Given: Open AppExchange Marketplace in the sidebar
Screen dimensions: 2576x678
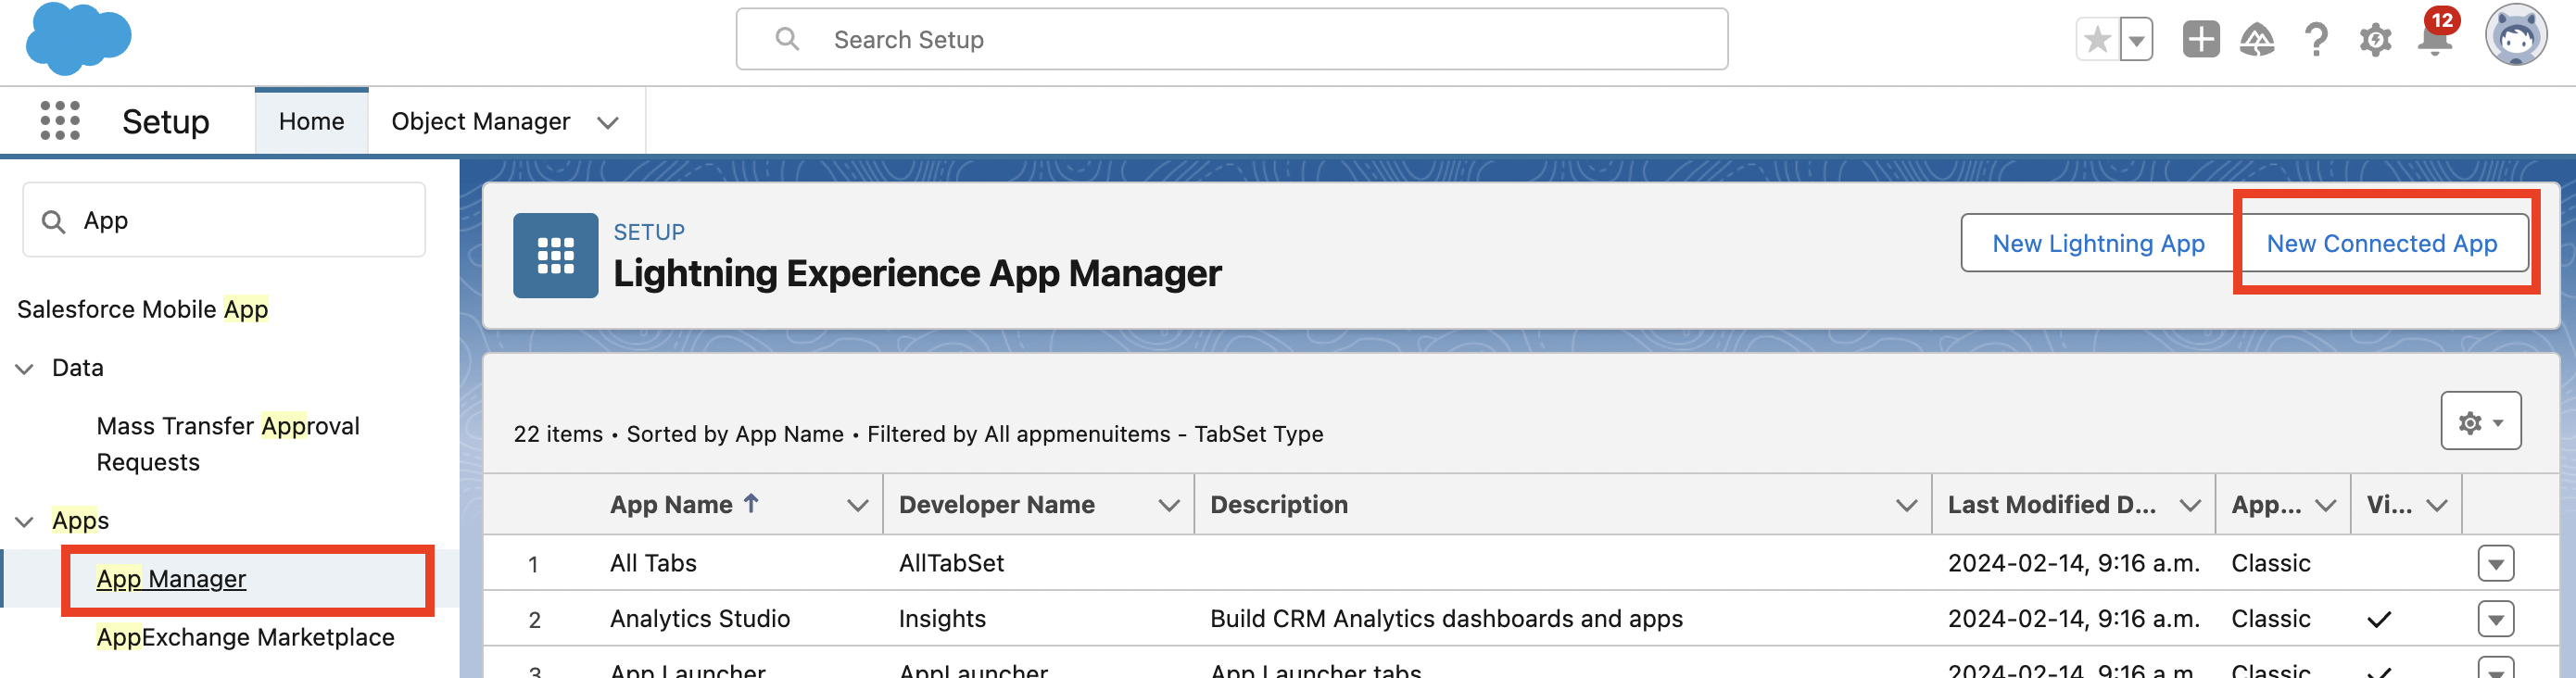Looking at the screenshot, I should click(x=245, y=637).
